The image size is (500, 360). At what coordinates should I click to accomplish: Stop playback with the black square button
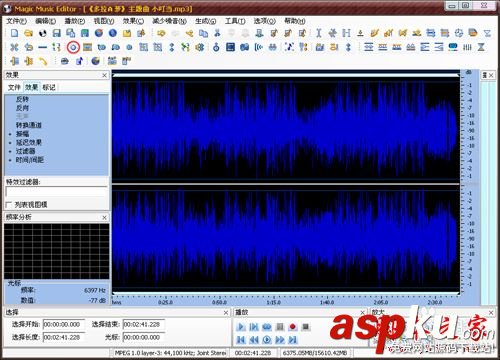[306, 327]
